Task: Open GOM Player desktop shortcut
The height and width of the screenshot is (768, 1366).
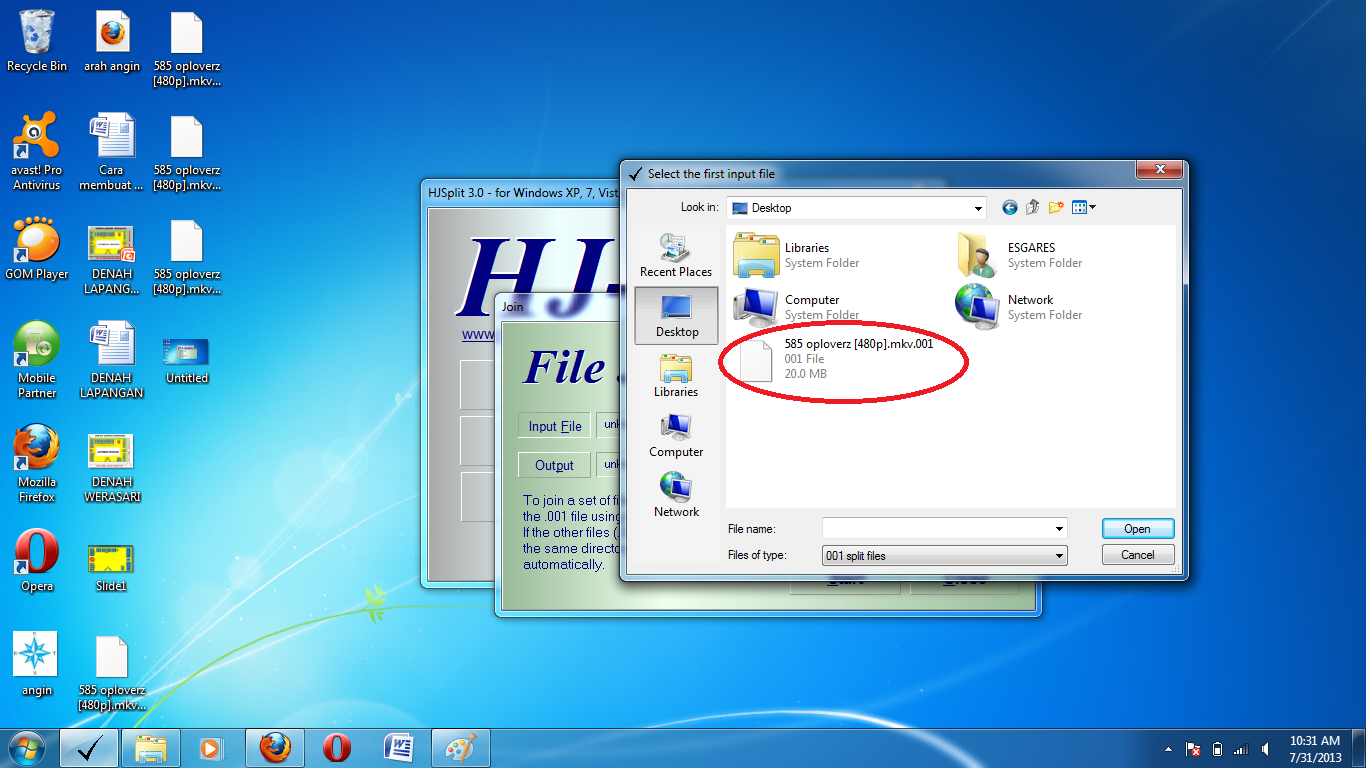Action: [x=37, y=250]
